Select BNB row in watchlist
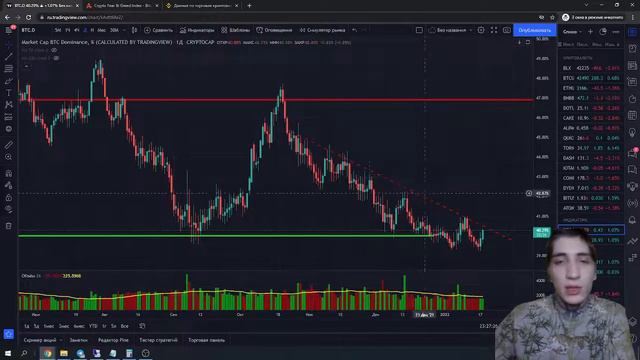The height and width of the screenshot is (360, 640). 591,98
